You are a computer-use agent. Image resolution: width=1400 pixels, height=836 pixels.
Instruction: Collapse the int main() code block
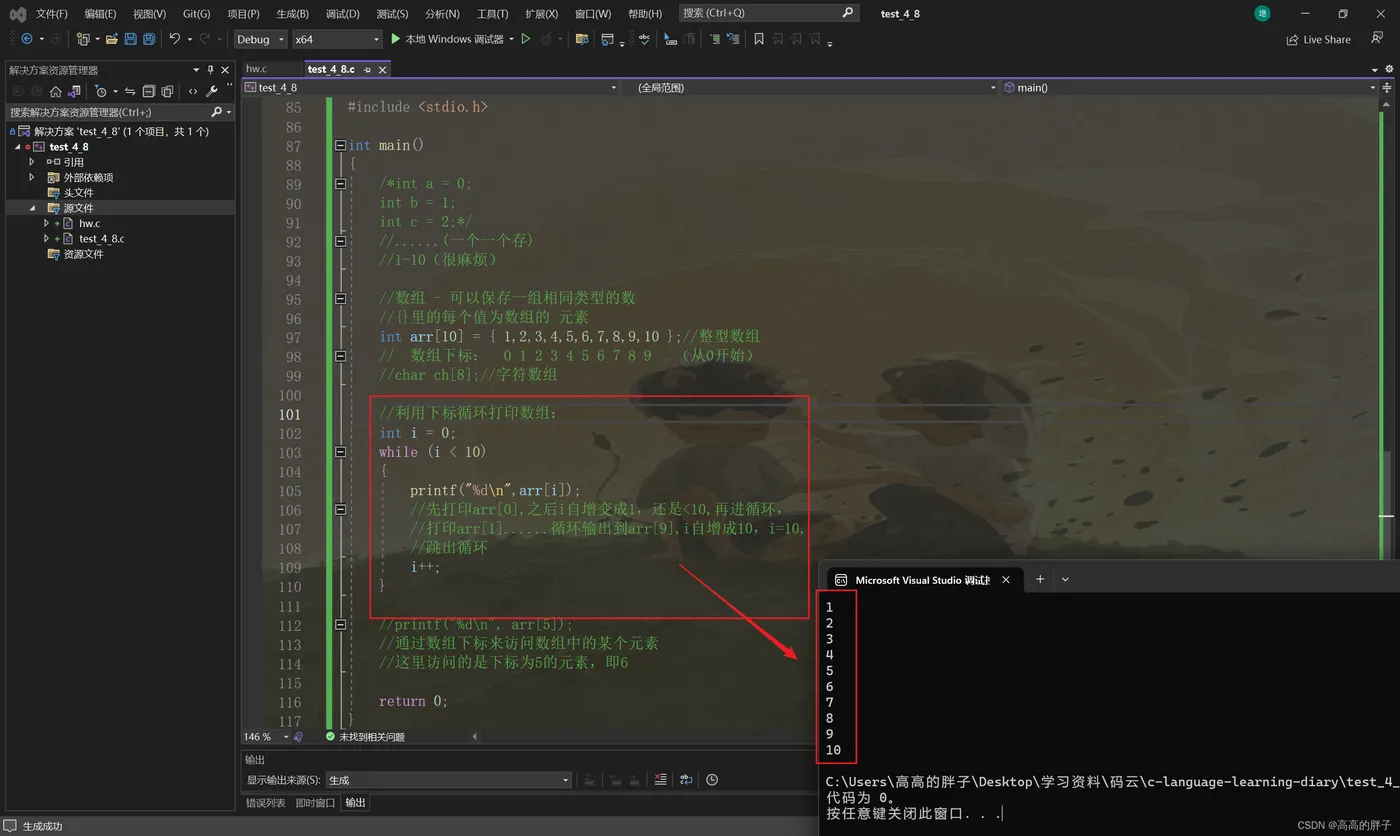[x=340, y=146]
